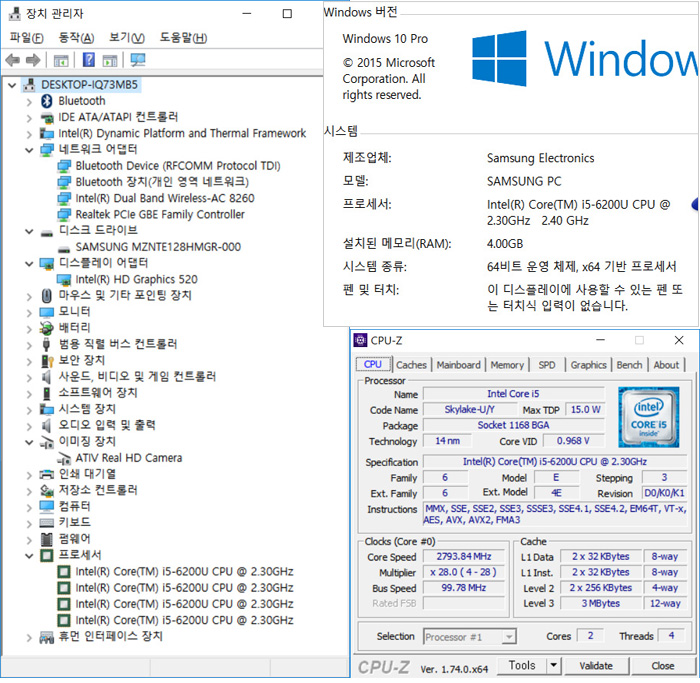This screenshot has height=683, width=700.
Task: Expand the Bluetooth category
Action: coord(29,102)
